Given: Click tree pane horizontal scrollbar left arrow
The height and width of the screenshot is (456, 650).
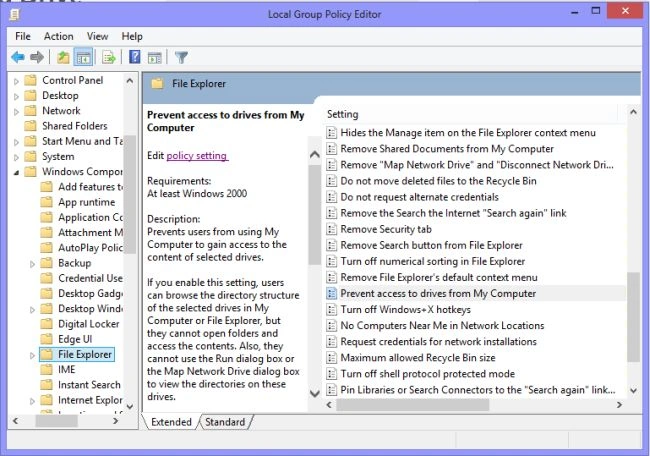Looking at the screenshot, I should [x=15, y=421].
